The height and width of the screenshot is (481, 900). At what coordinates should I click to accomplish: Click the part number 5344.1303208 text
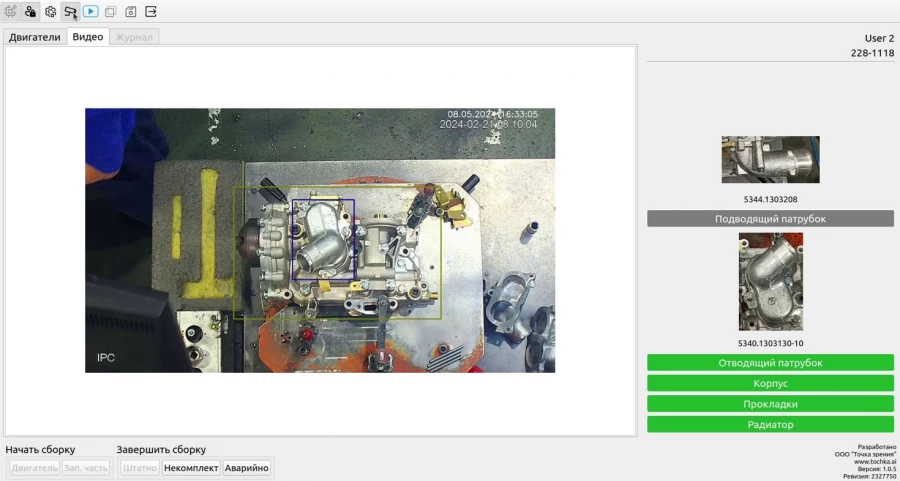coord(770,200)
